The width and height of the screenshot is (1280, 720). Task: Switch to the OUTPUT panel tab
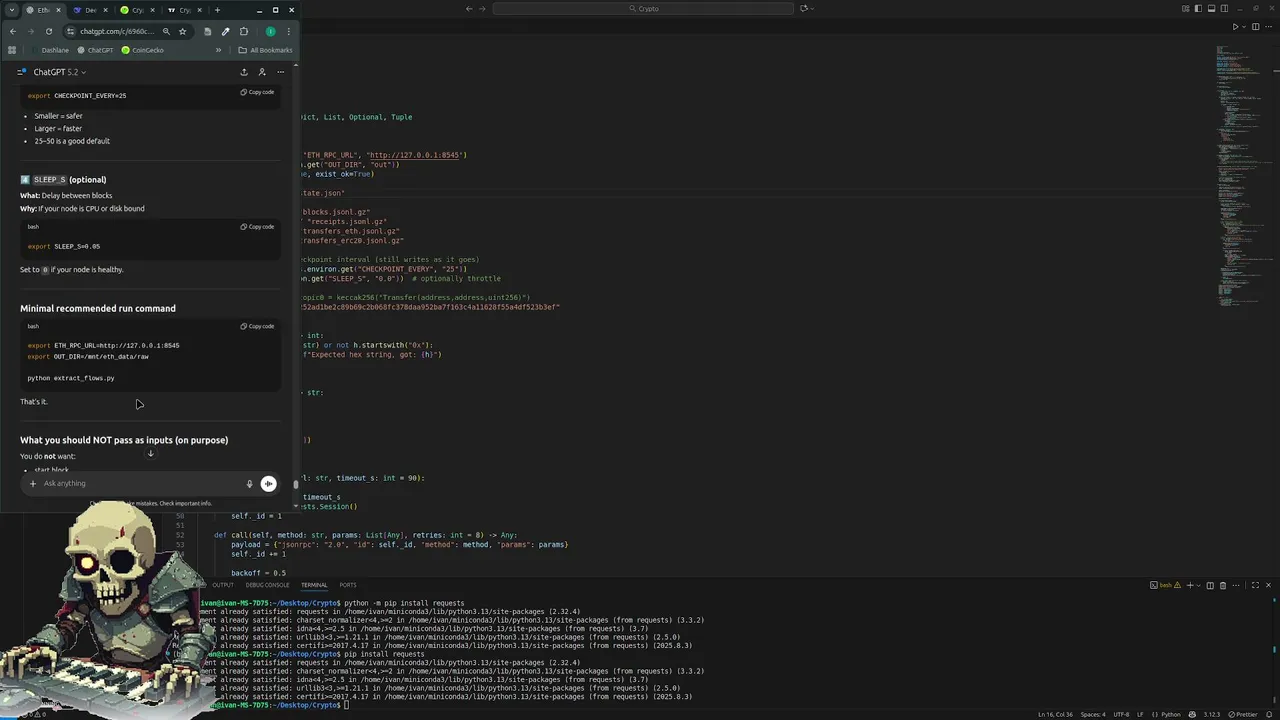[x=223, y=585]
